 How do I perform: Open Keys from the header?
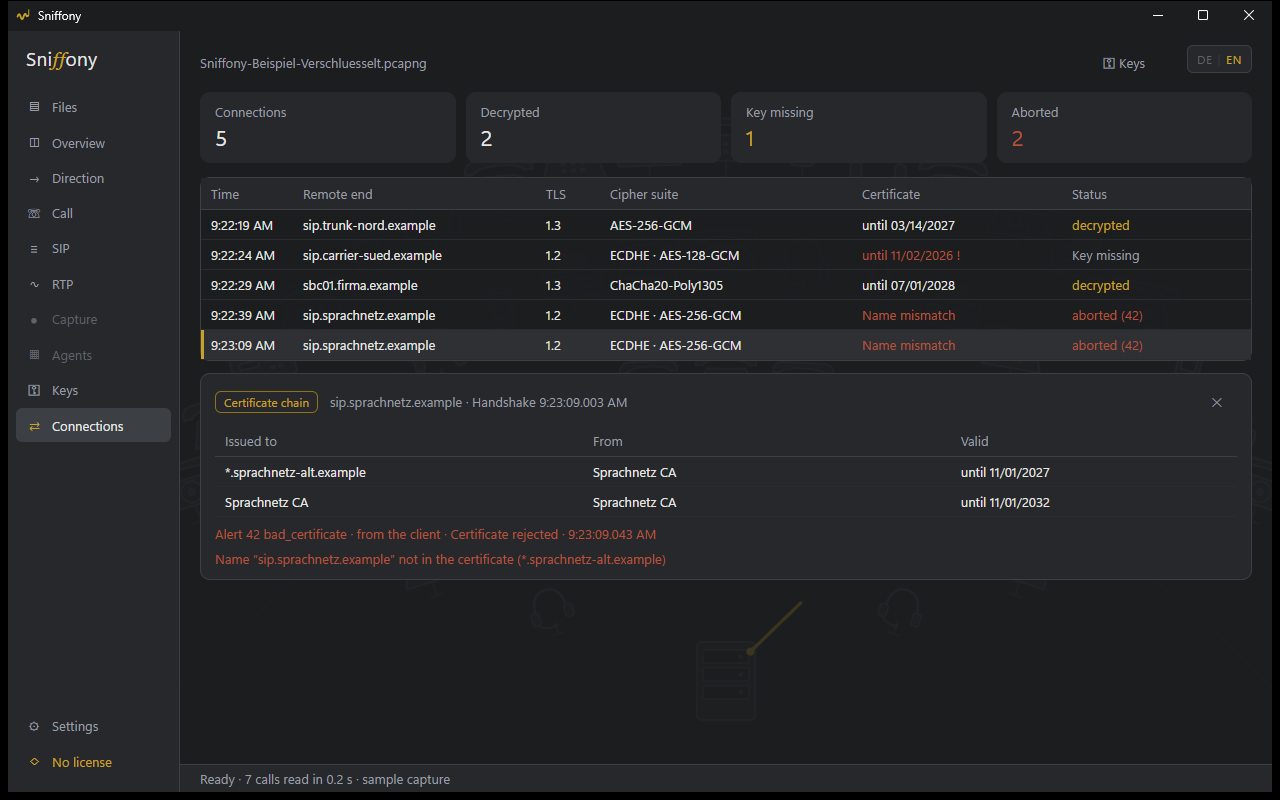[1124, 63]
